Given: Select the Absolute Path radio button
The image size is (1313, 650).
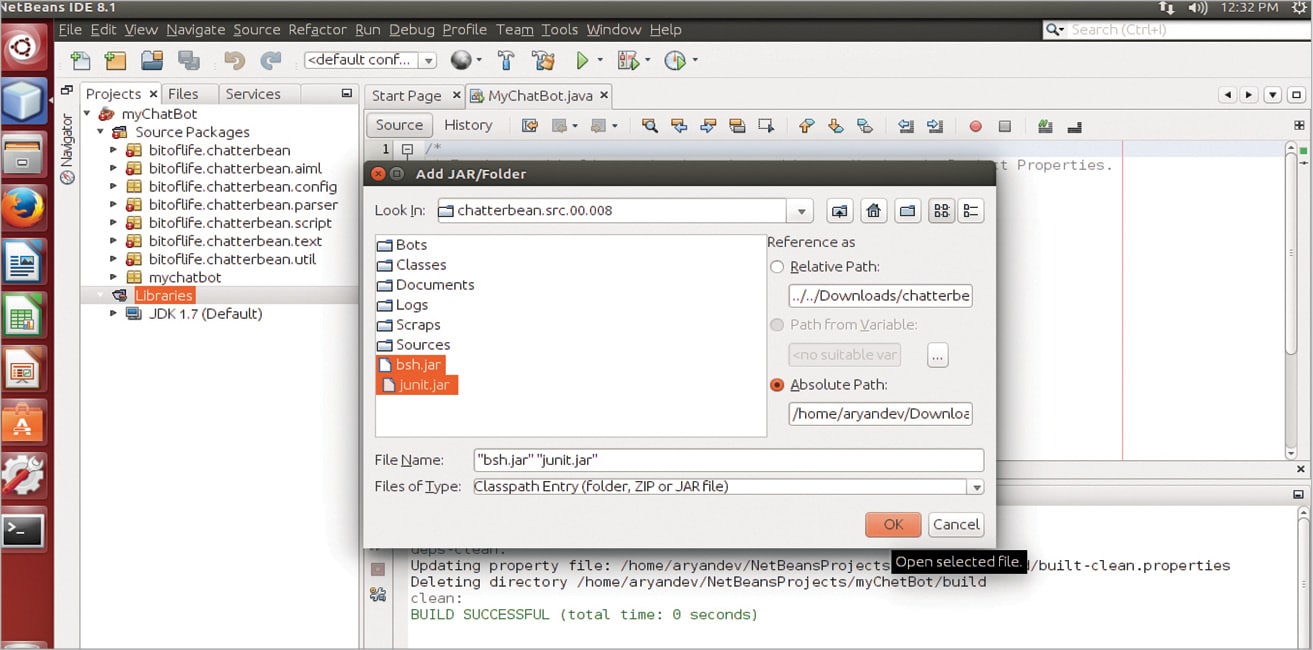Looking at the screenshot, I should tap(777, 385).
